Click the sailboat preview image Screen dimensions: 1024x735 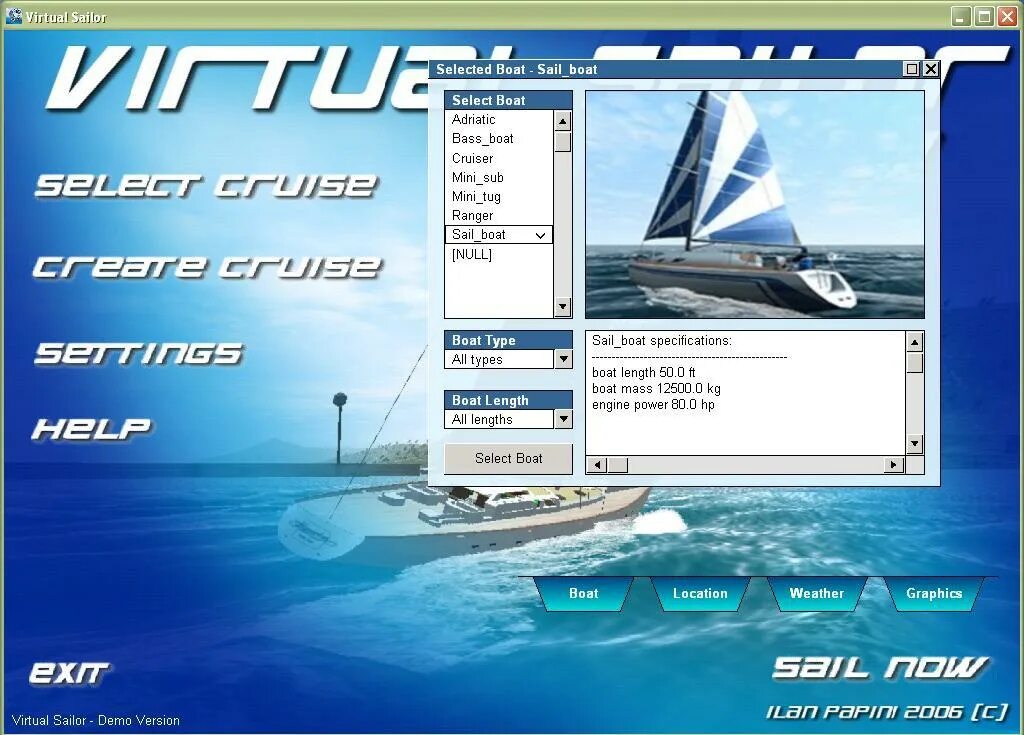754,204
